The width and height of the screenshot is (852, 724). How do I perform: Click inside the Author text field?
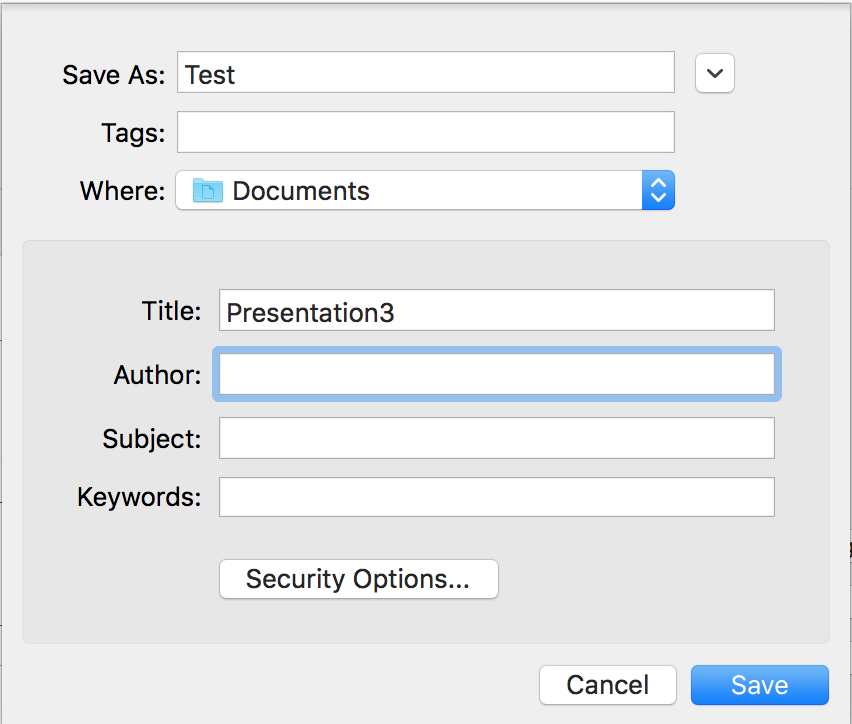coord(496,375)
